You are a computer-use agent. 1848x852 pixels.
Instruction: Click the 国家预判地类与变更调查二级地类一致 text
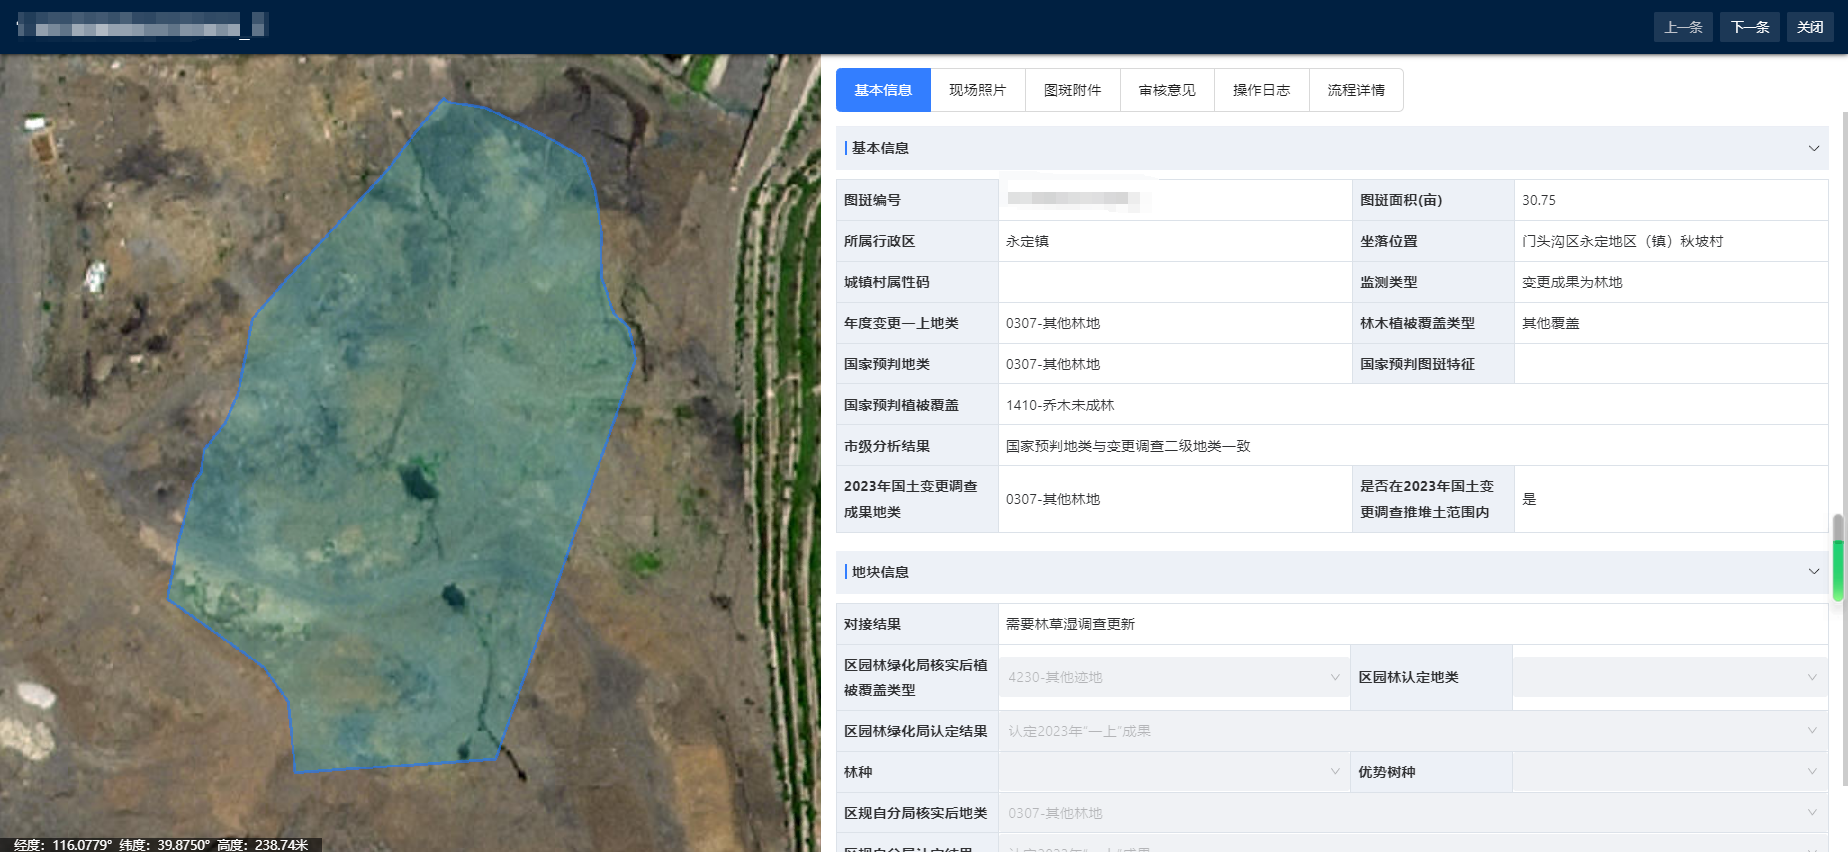[x=1128, y=446]
